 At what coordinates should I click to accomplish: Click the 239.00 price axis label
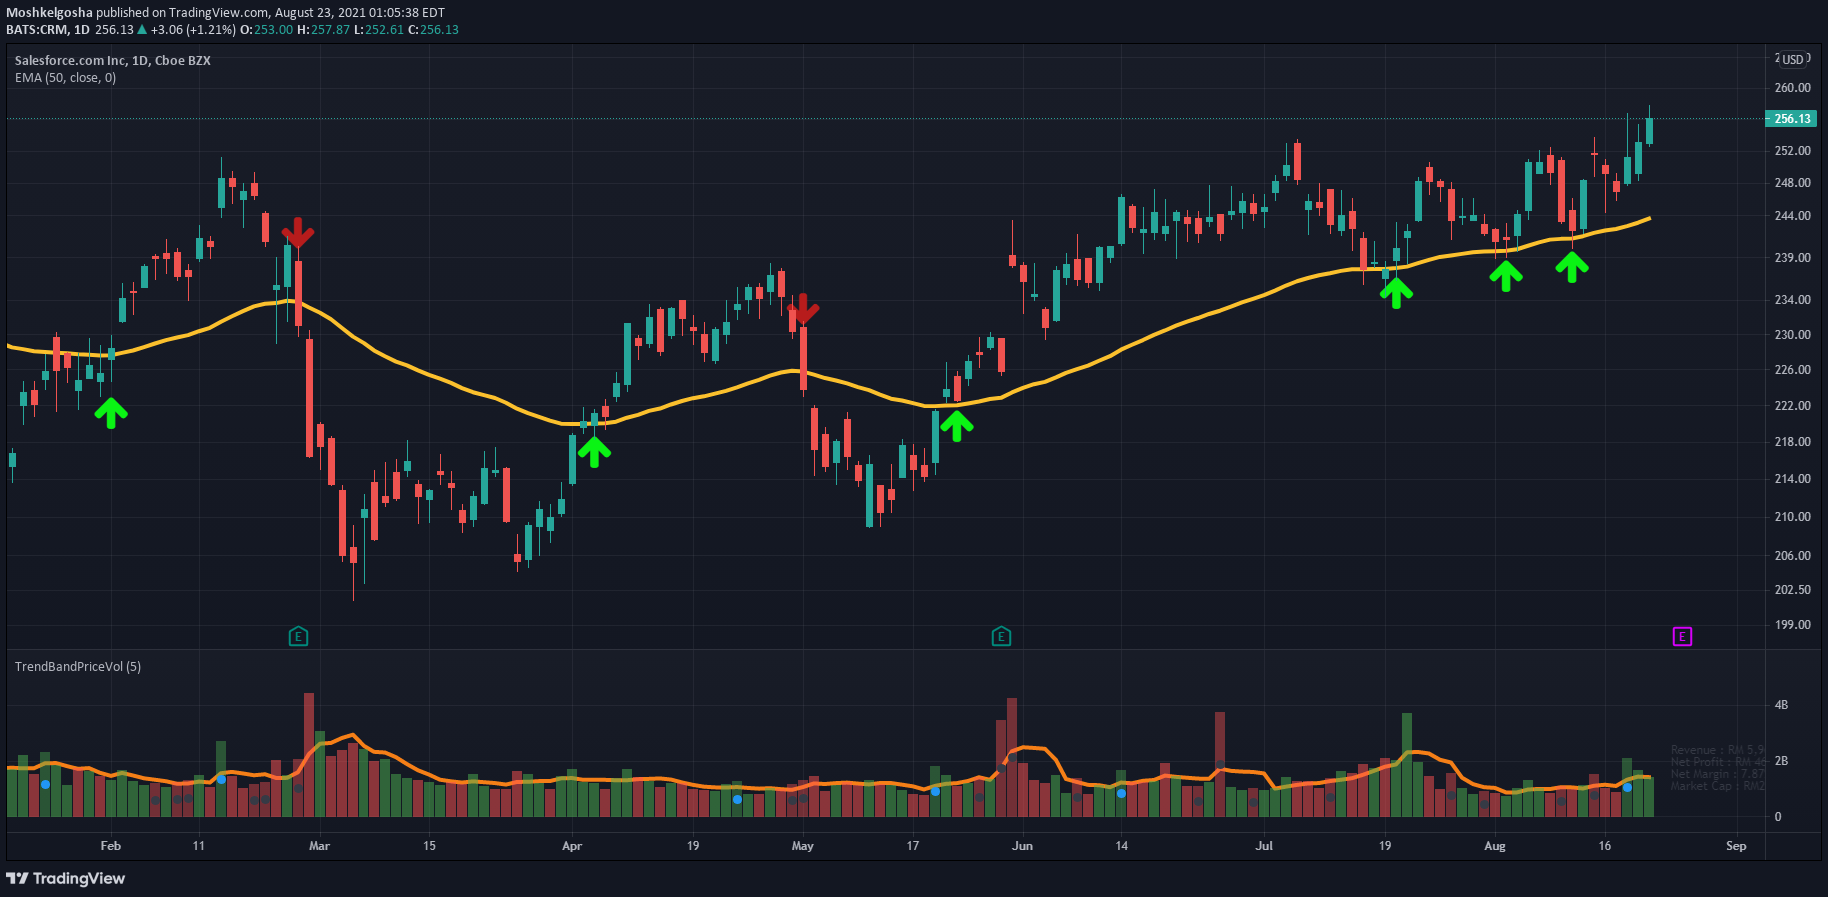point(1792,258)
